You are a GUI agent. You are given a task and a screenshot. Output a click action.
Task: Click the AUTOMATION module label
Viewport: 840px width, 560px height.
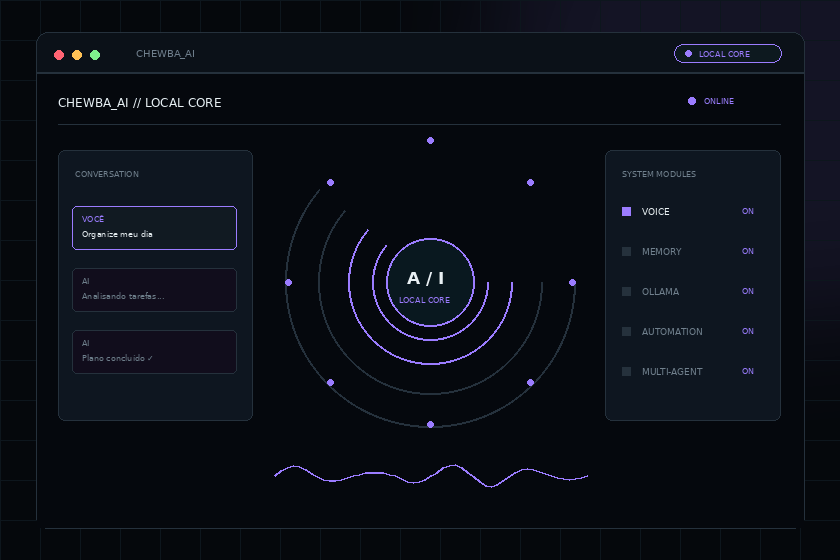click(x=672, y=332)
